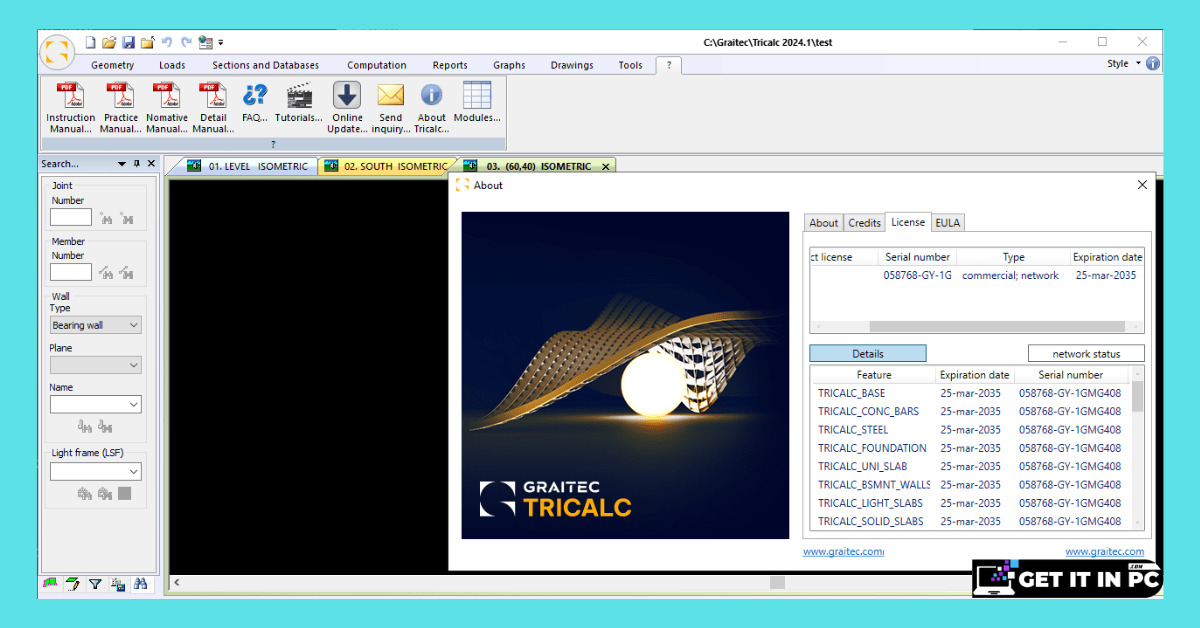The image size is (1200, 628).
Task: Close the Search panel
Action: 151,163
